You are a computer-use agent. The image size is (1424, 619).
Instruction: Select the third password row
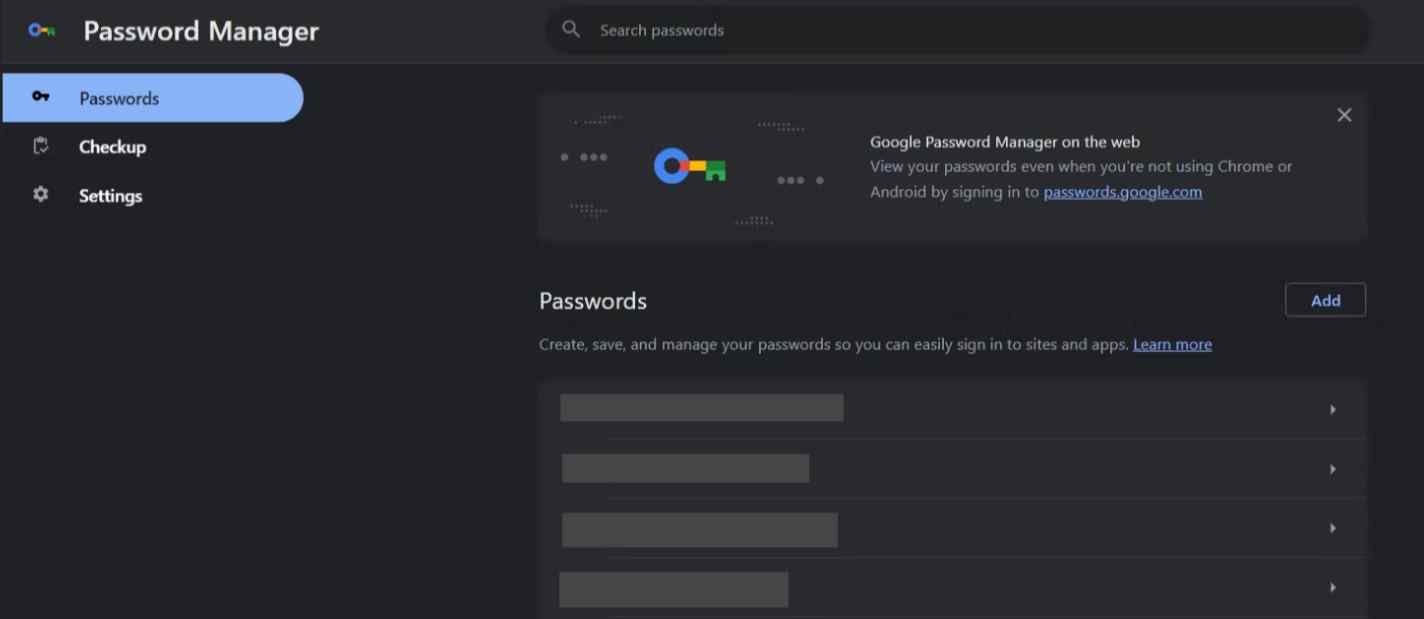(950, 529)
